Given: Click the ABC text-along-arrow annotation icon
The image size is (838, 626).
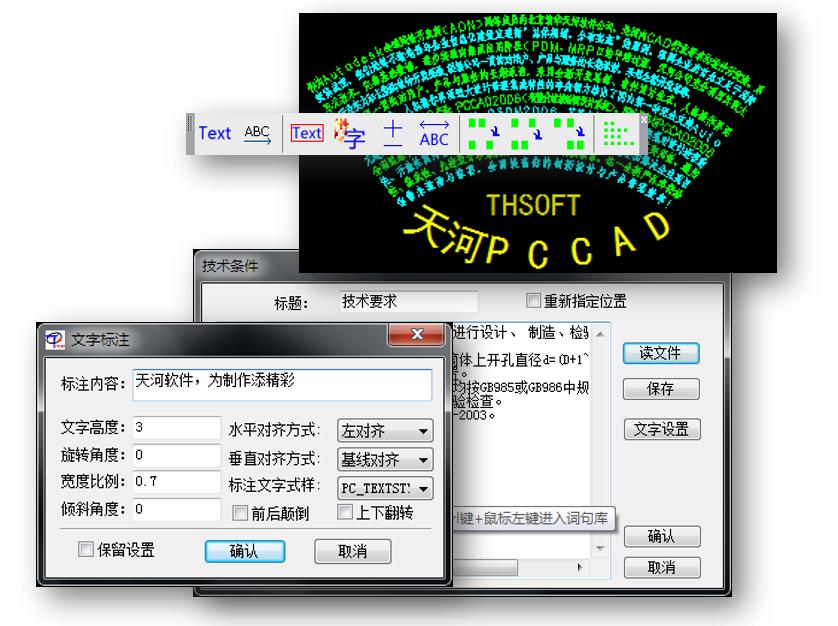Looking at the screenshot, I should (257, 133).
